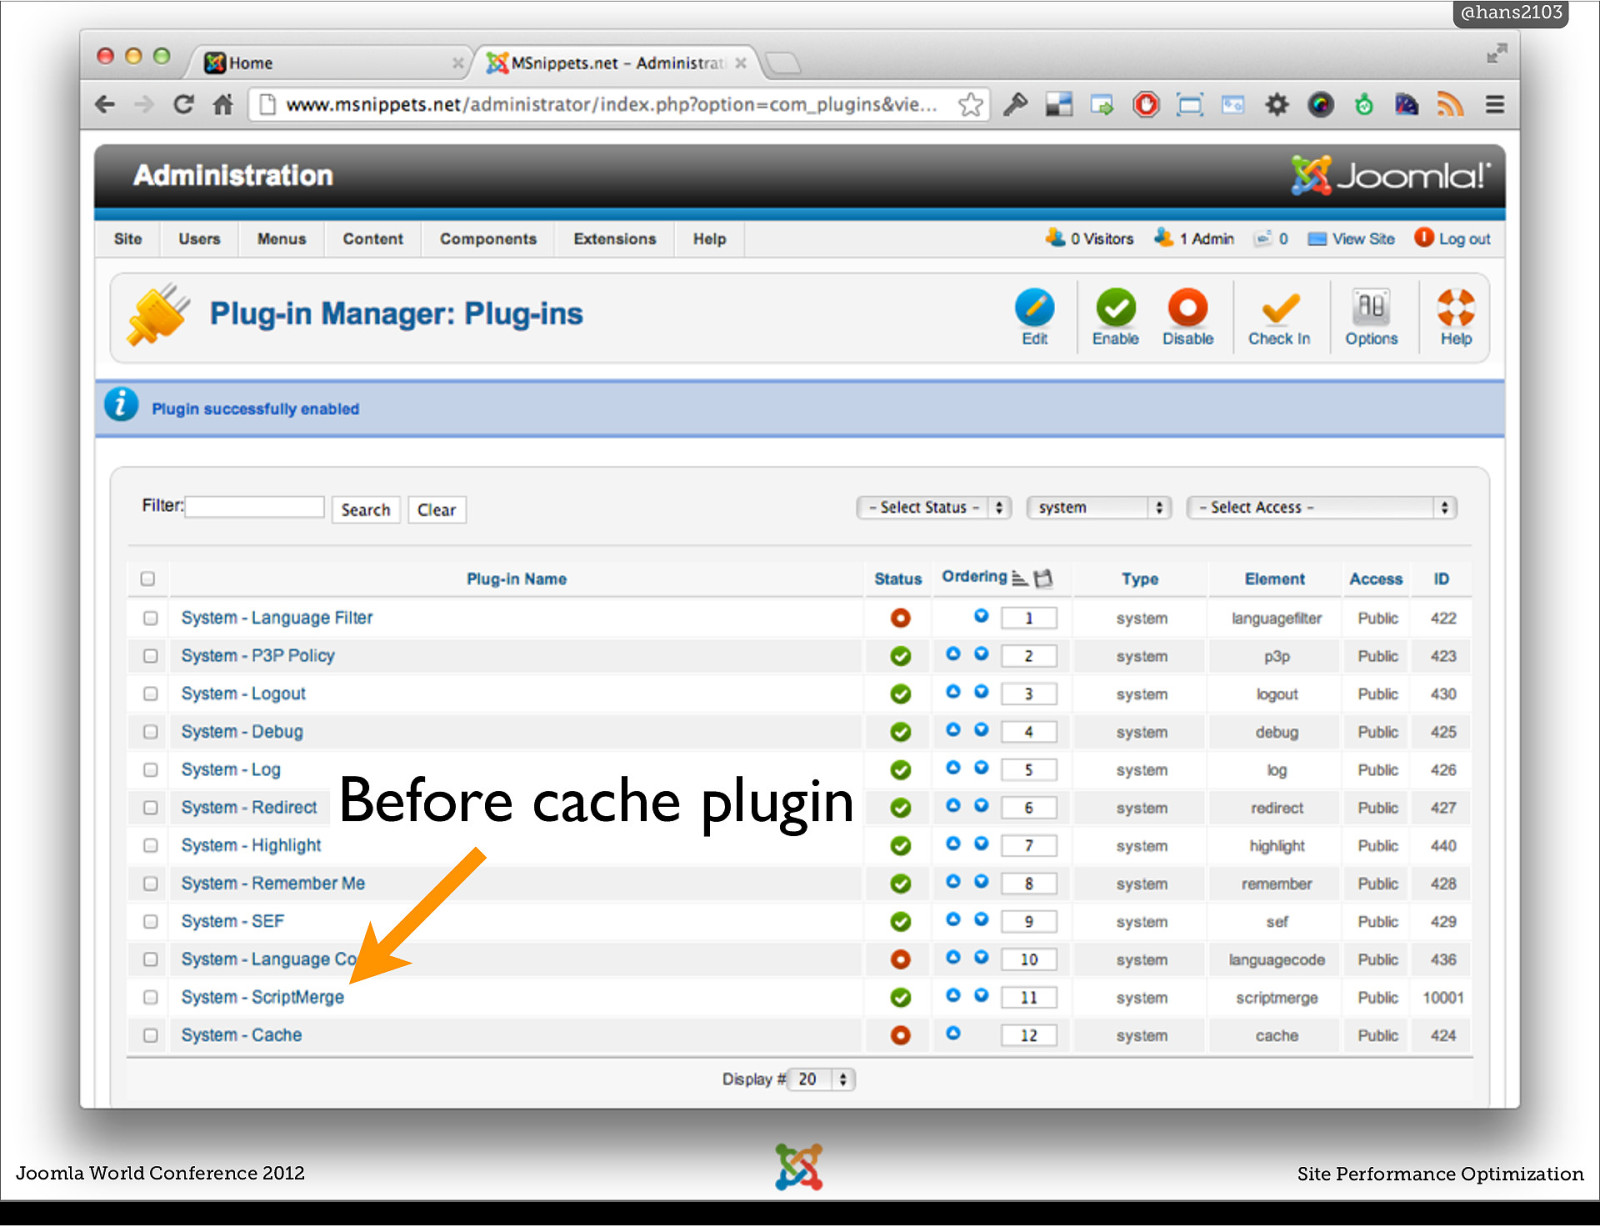The width and height of the screenshot is (1600, 1232).
Task: Open the System - Redirect plugin link
Action: [249, 807]
